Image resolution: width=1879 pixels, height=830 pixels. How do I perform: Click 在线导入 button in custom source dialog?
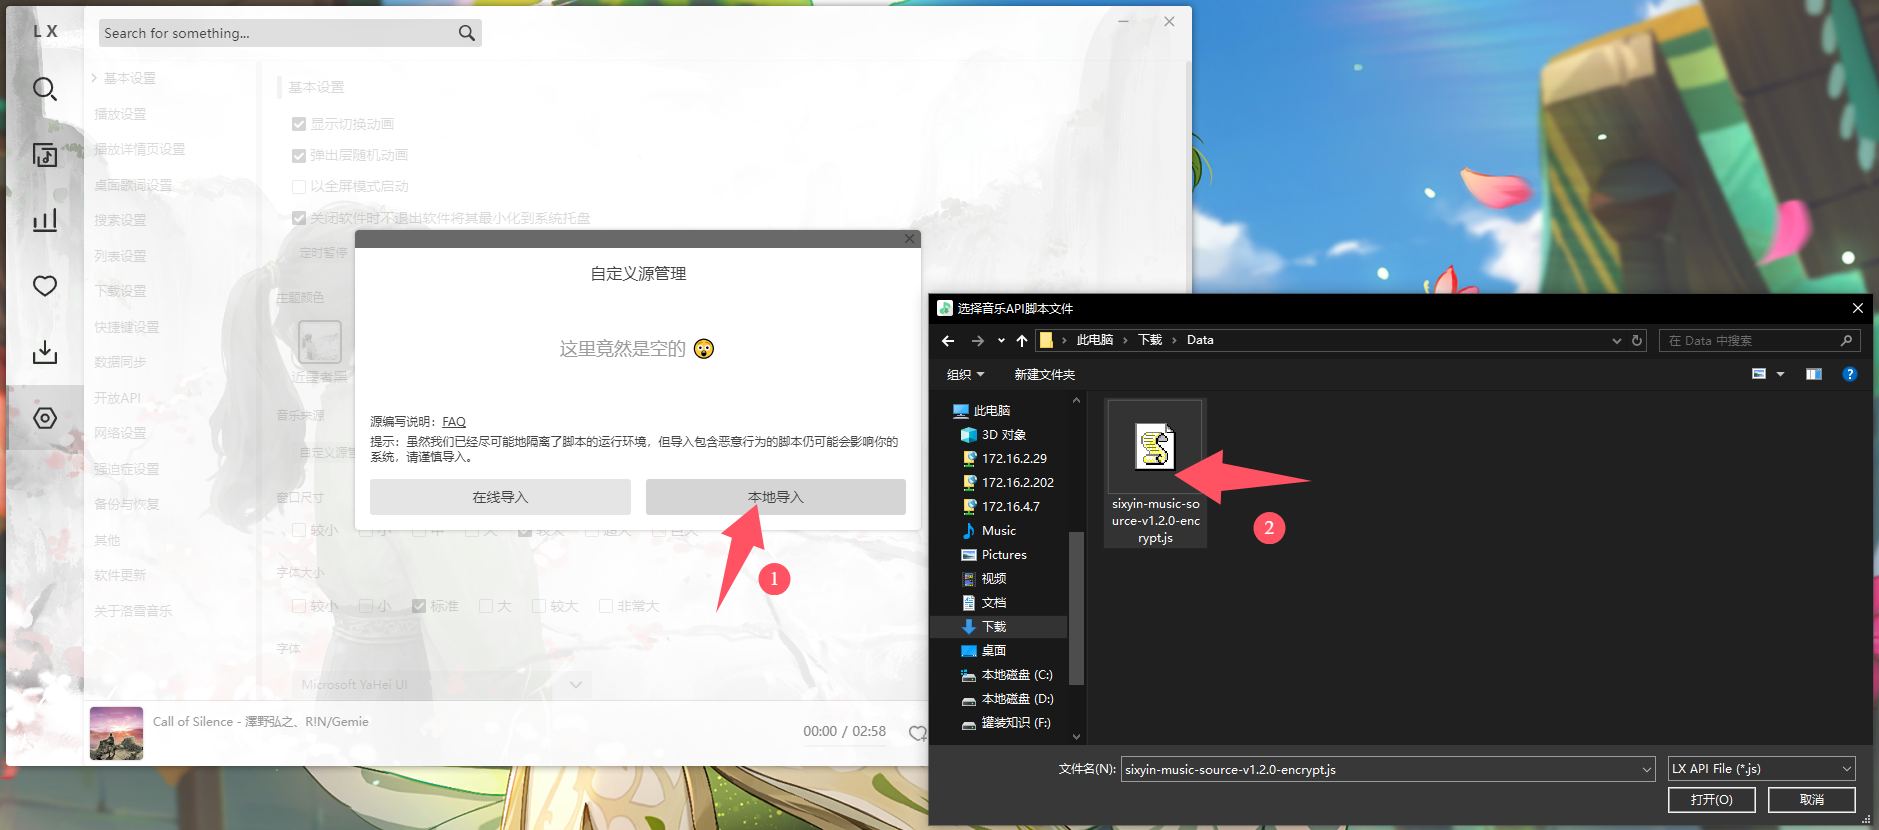(500, 497)
